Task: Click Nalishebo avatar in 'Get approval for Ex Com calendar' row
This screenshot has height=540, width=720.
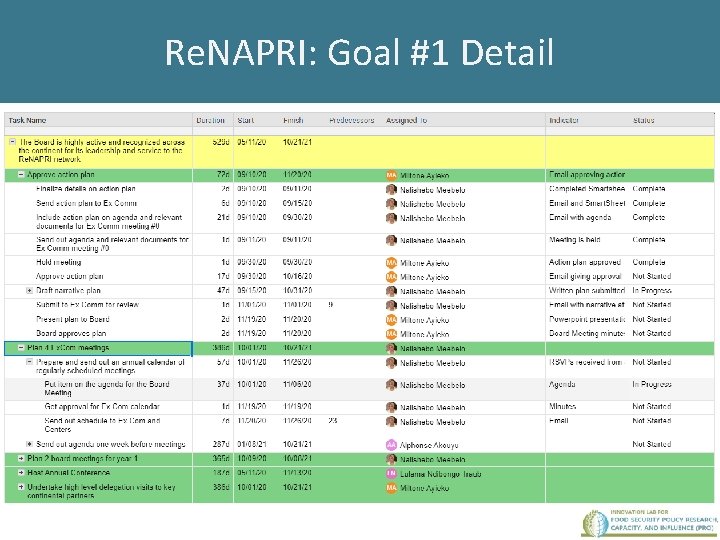Action: tap(391, 407)
